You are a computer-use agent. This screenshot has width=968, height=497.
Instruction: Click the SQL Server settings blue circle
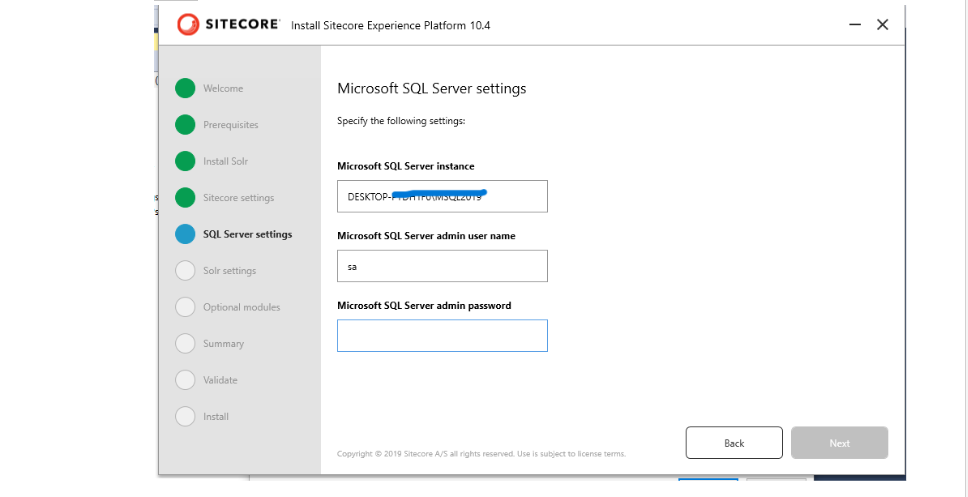pos(185,234)
